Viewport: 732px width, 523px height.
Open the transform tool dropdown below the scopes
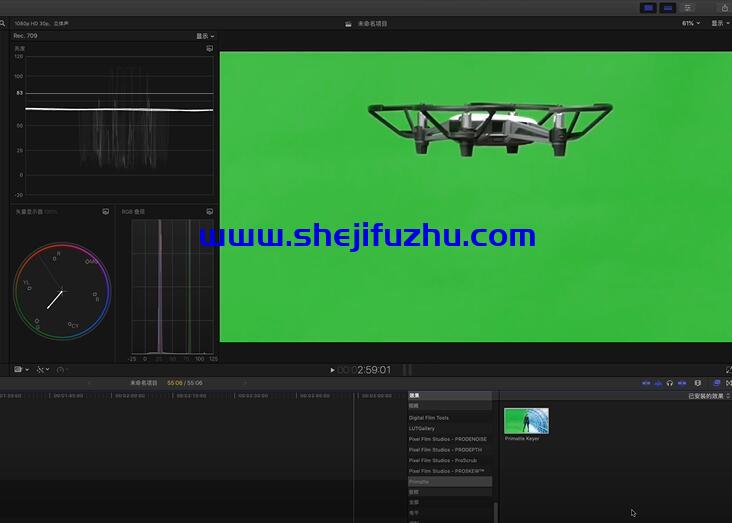tap(21, 369)
